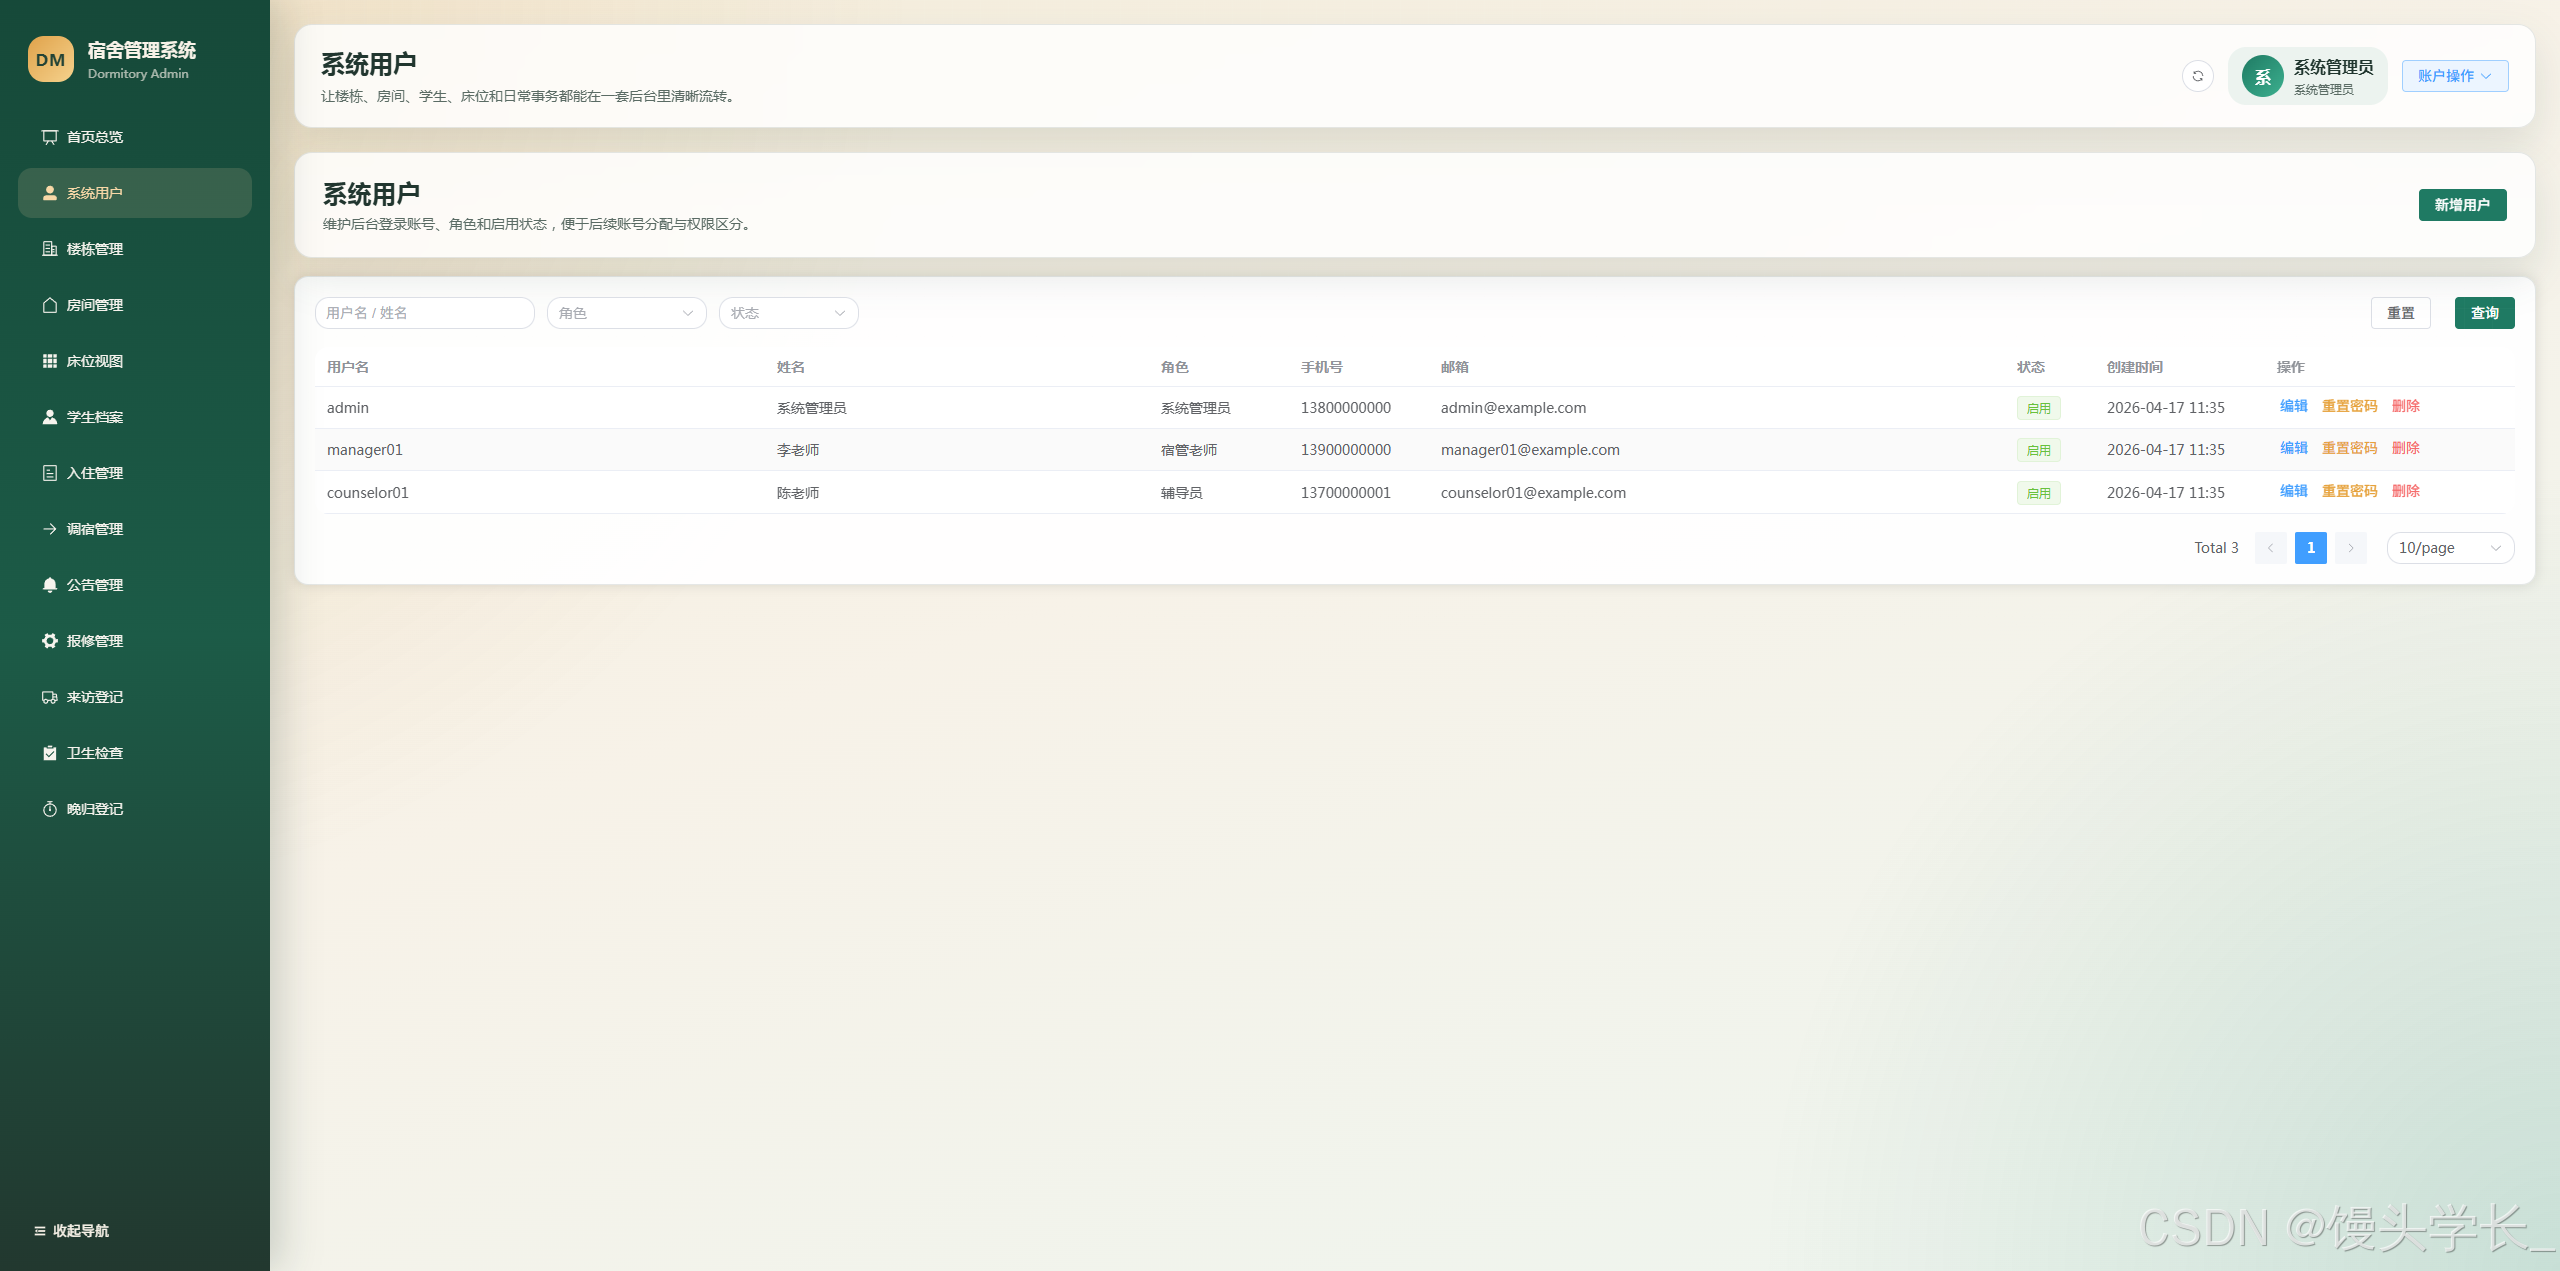Reset password for manager01
This screenshot has height=1271, width=2560.
point(2349,448)
